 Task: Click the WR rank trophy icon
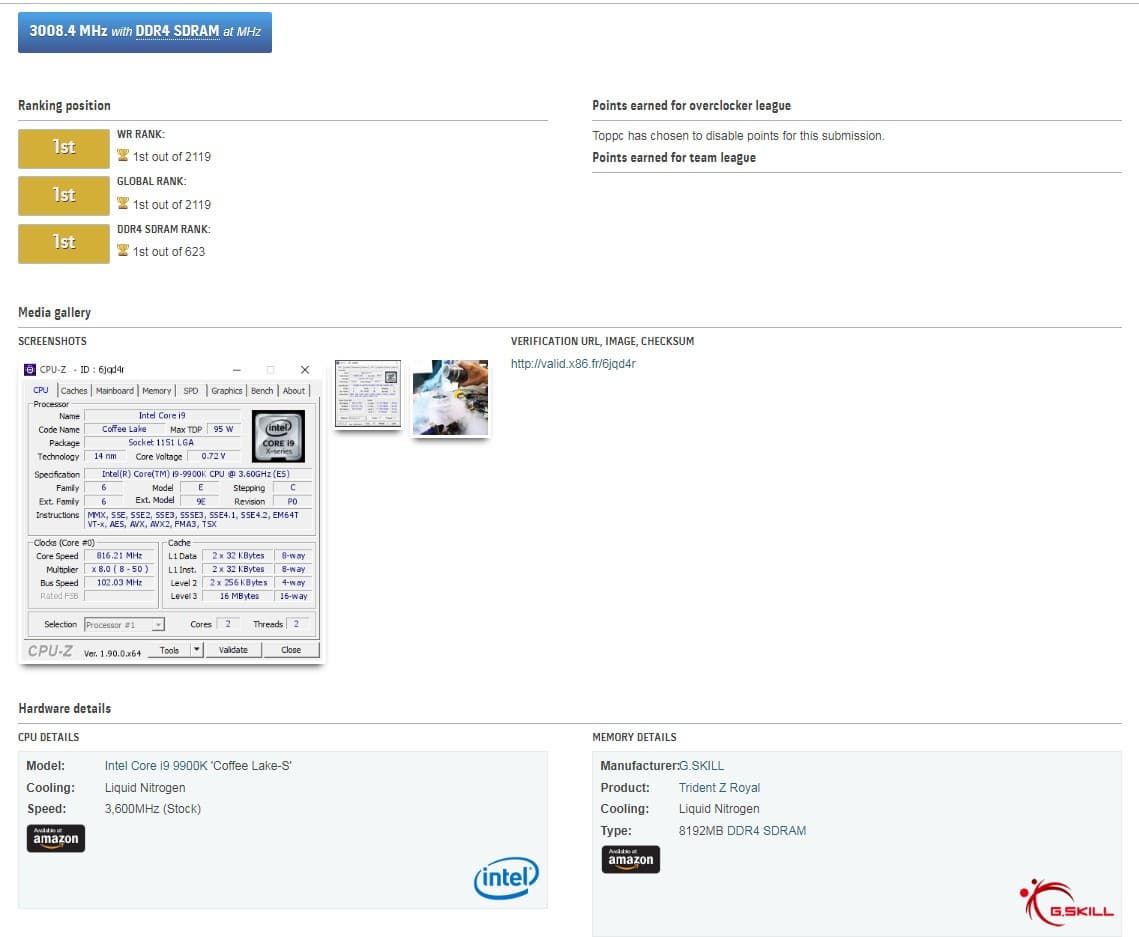123,155
